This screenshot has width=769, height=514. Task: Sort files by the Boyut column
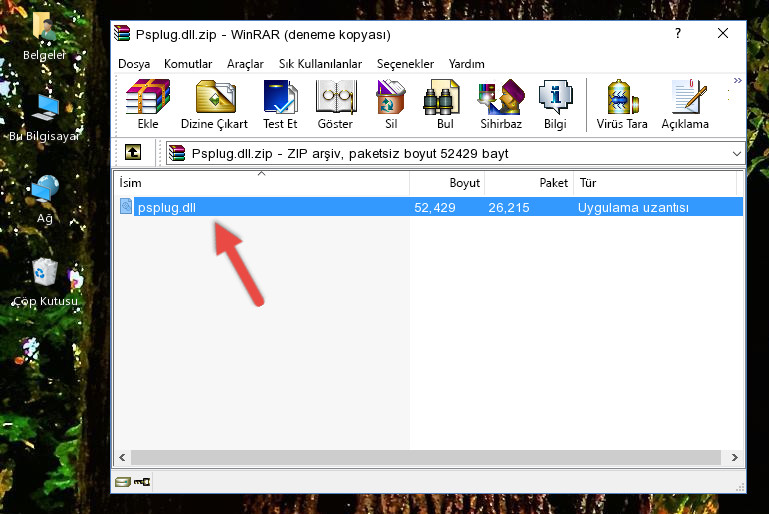447,183
